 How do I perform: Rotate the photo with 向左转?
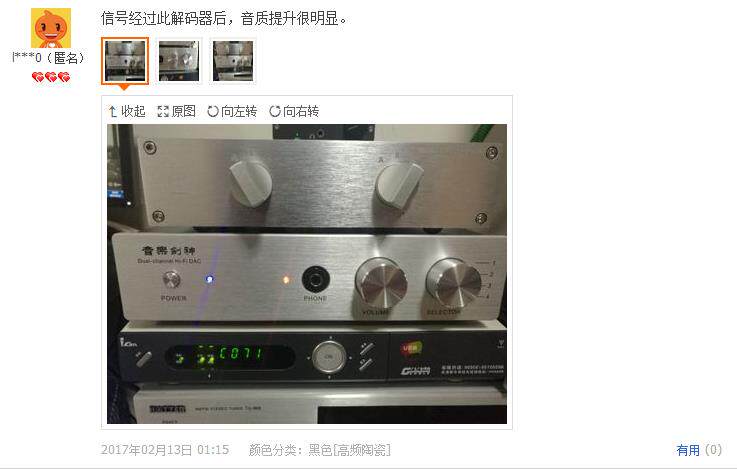point(239,111)
